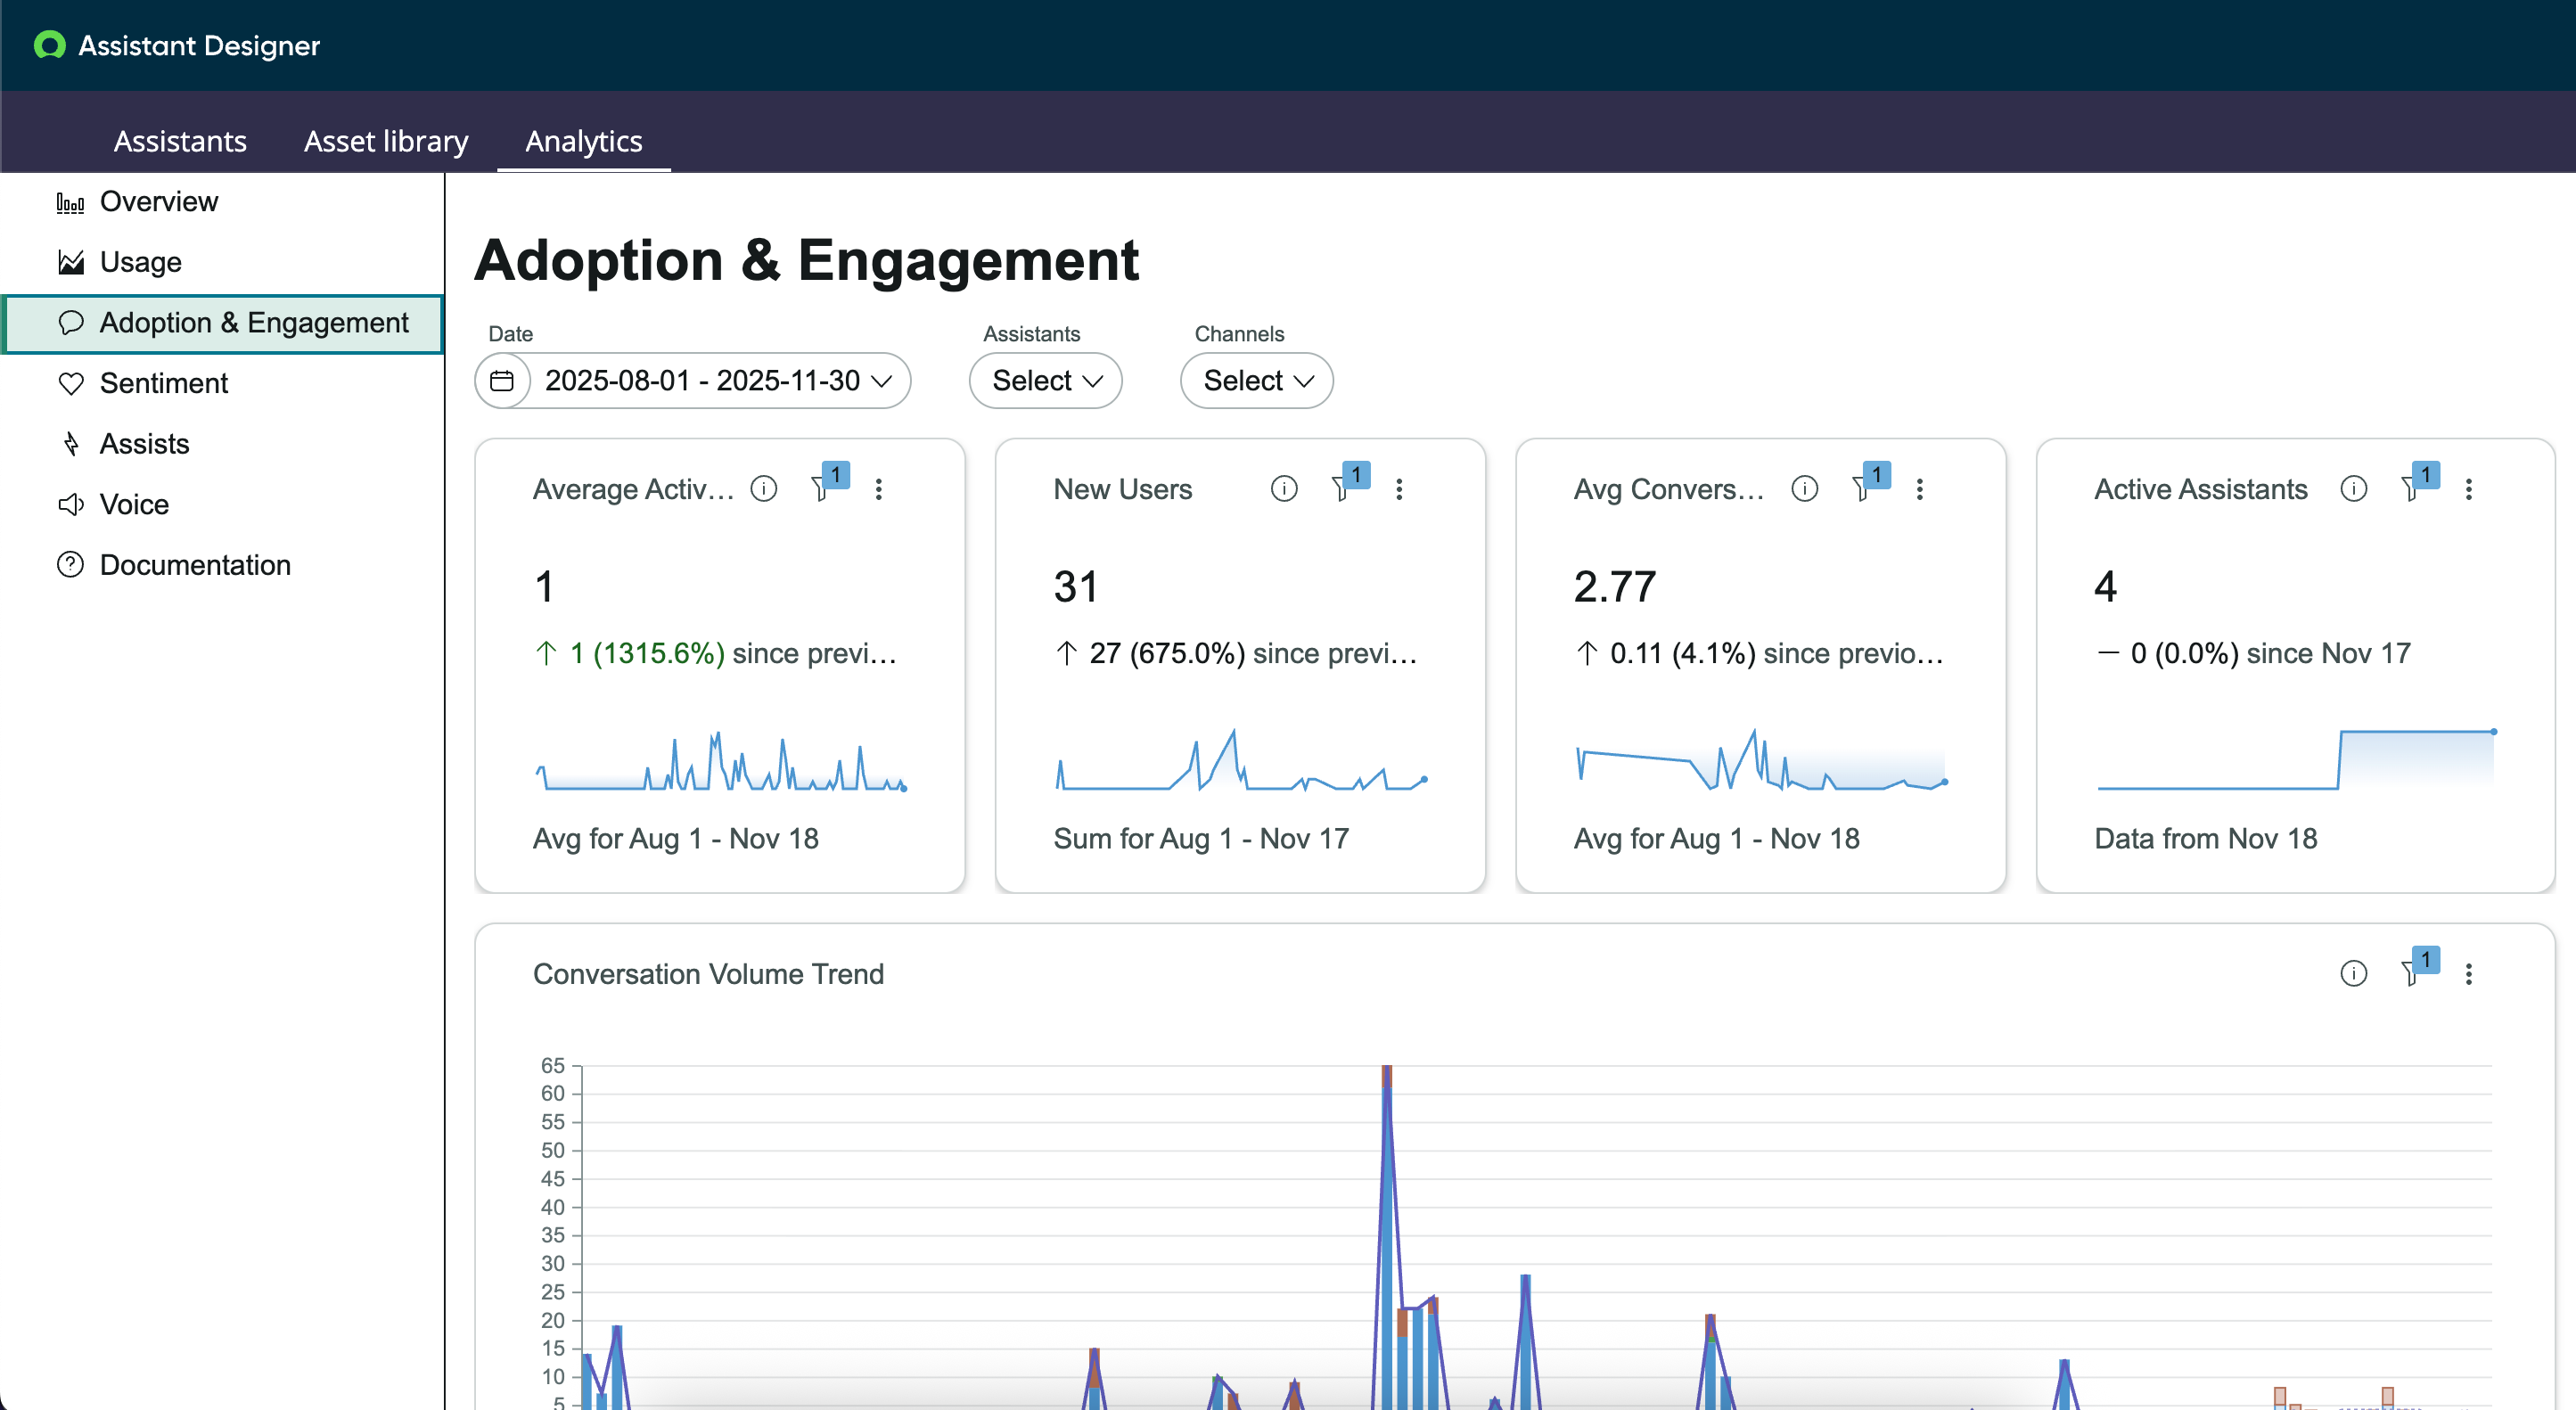The image size is (2576, 1410).
Task: Click the New Users sparkline chart
Action: [x=1241, y=760]
